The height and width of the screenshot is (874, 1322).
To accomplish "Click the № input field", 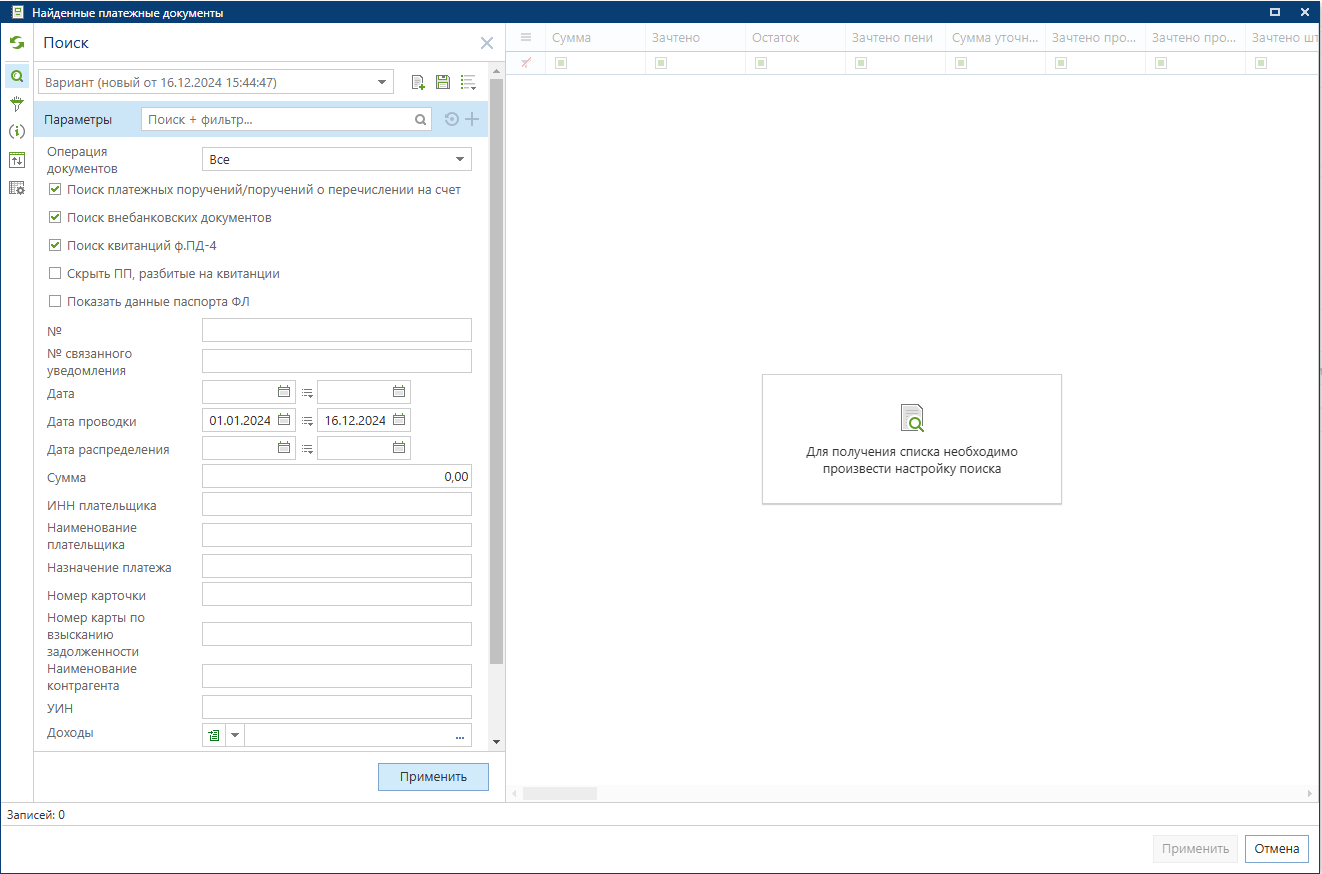I will 336,330.
